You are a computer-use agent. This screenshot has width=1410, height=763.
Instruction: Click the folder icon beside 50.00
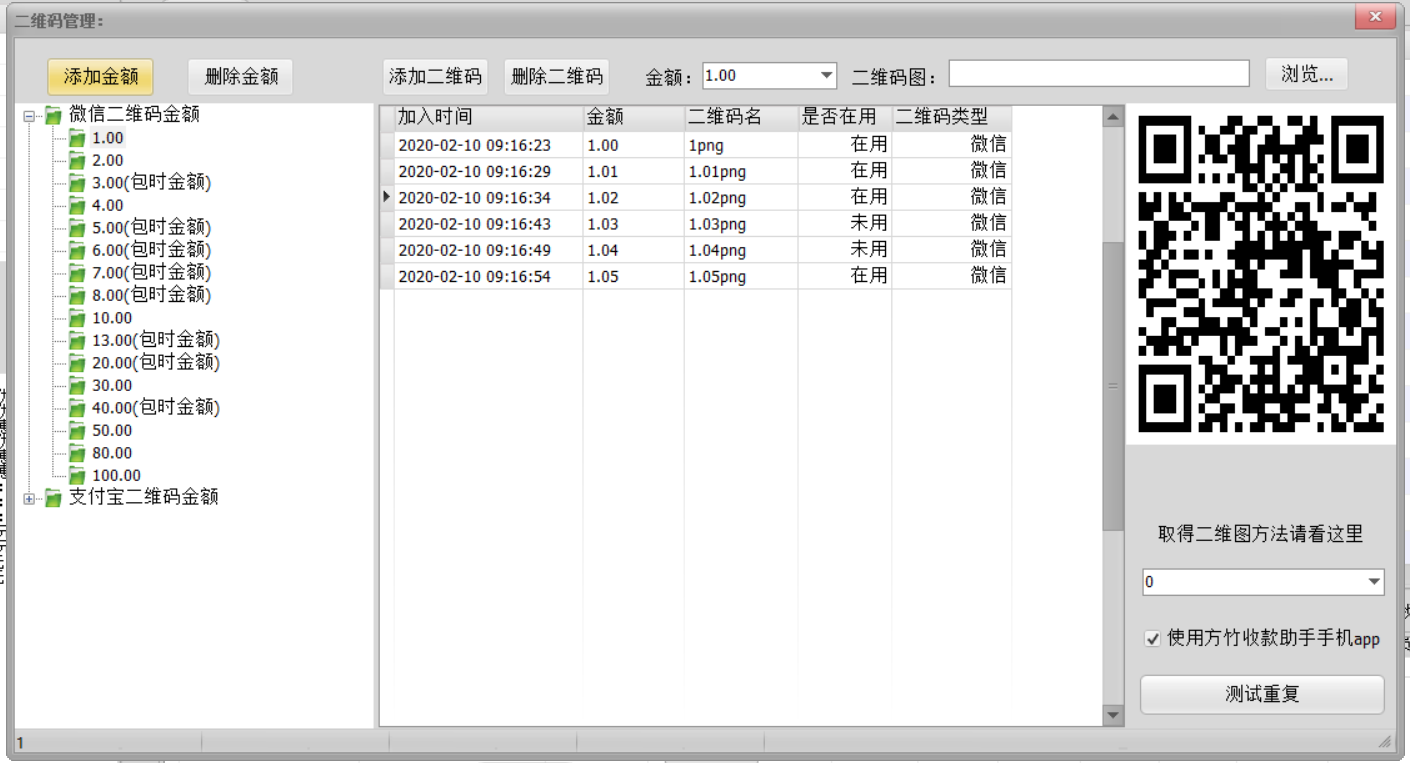click(x=77, y=431)
